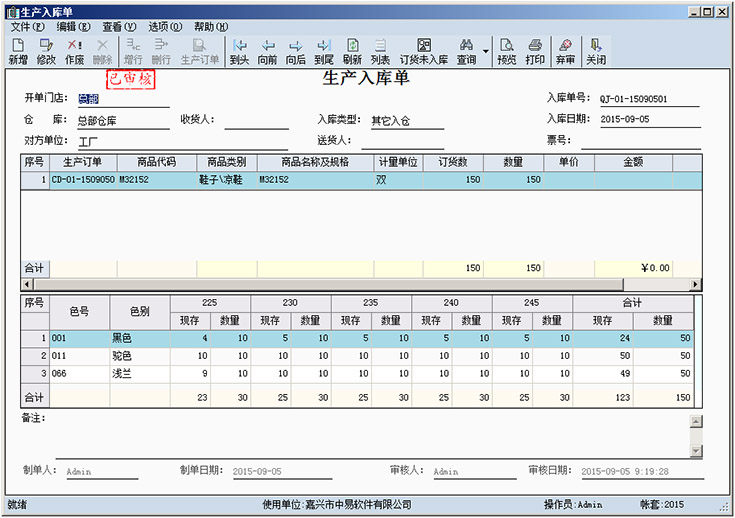
Task: Click the 审核人 field showing Admin
Action: pyautogui.click(x=474, y=472)
